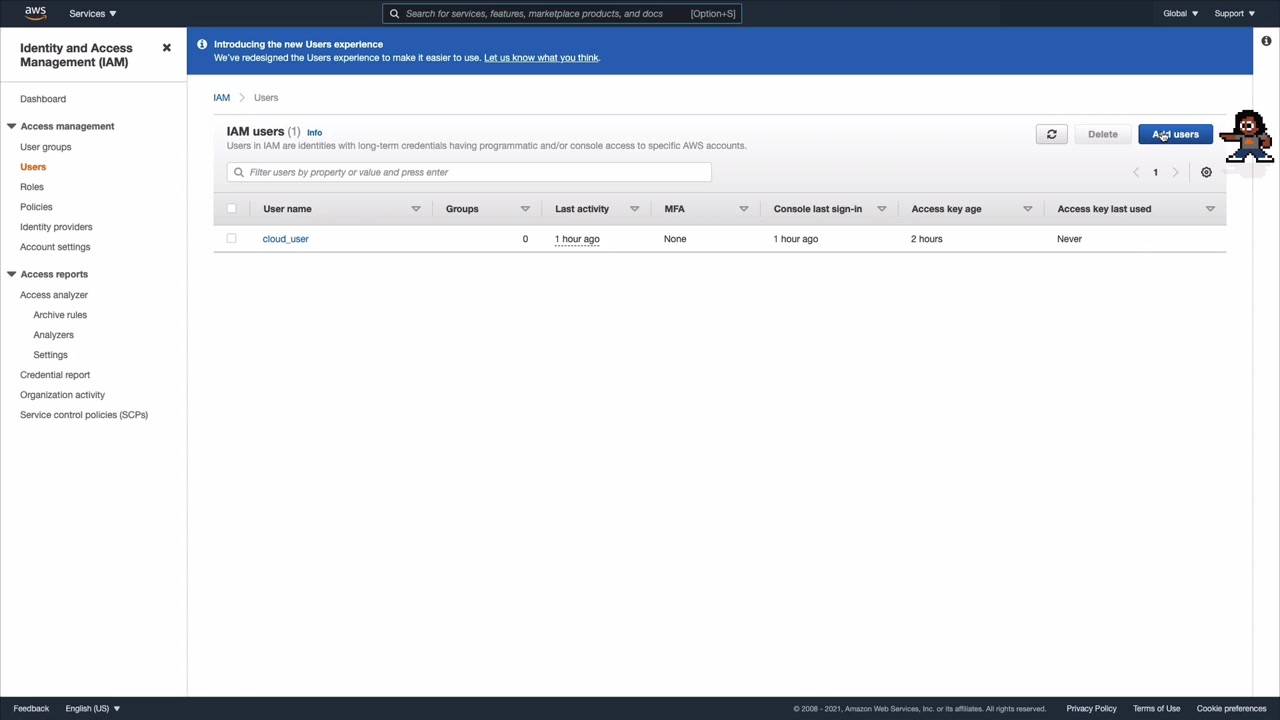Click the 'None' MFA cell for cloud_user
Image resolution: width=1280 pixels, height=720 pixels.
675,239
